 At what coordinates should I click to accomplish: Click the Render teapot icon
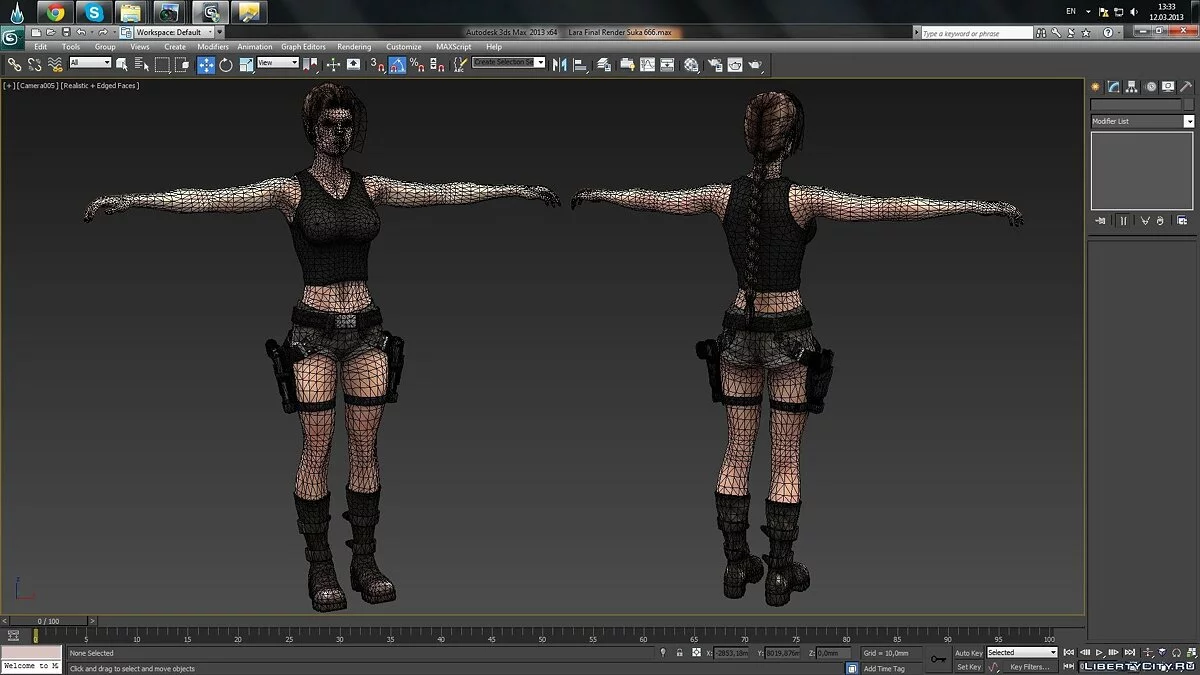(756, 64)
